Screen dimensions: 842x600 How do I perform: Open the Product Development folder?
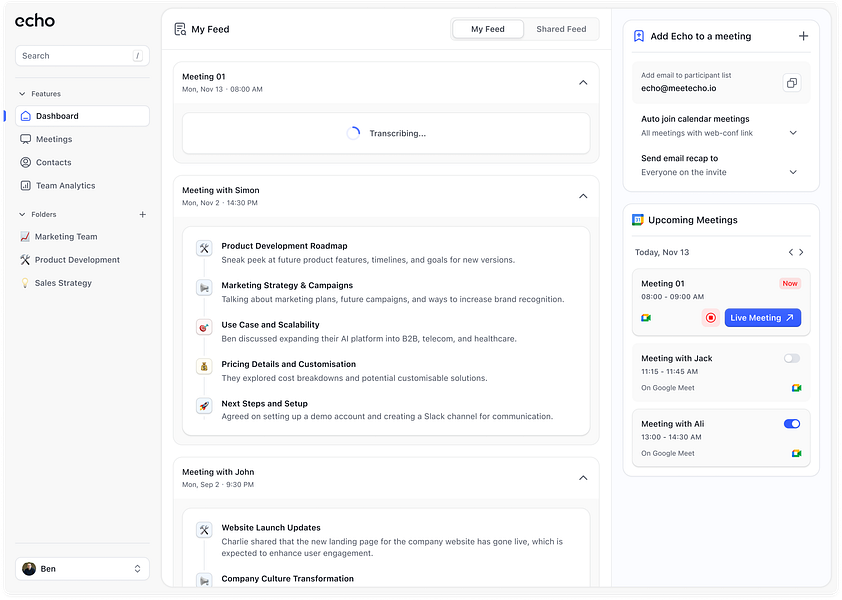(x=82, y=259)
